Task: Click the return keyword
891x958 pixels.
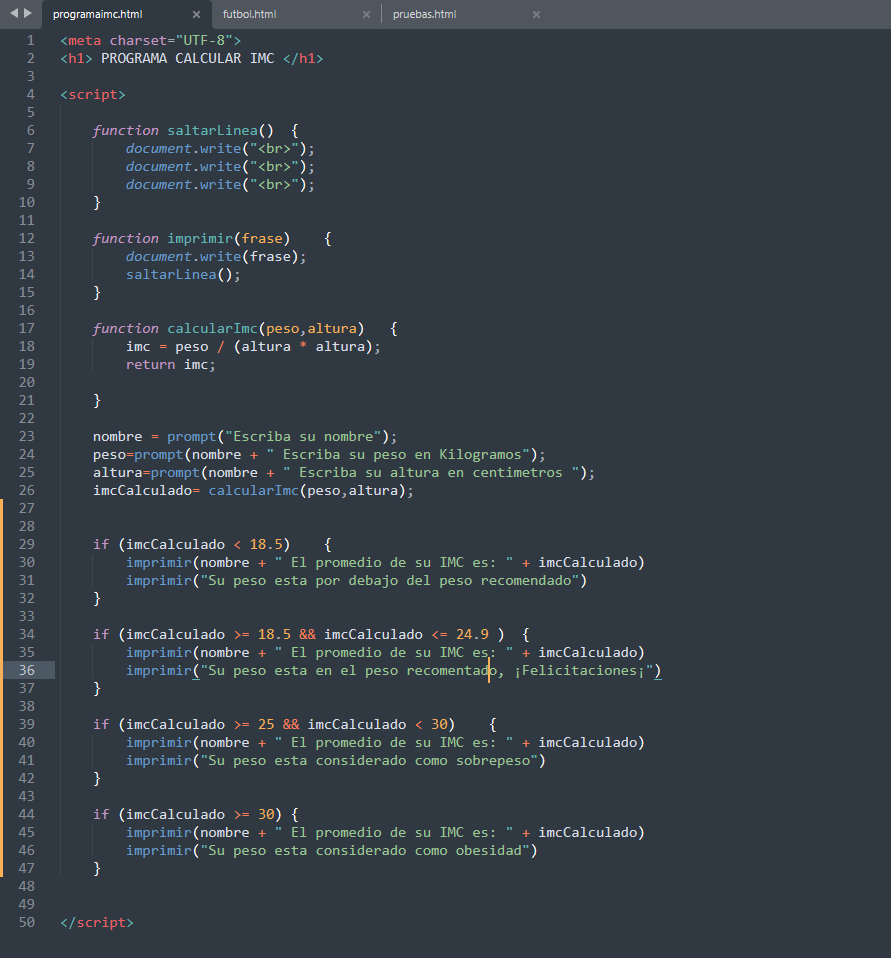Action: pyautogui.click(x=150, y=365)
